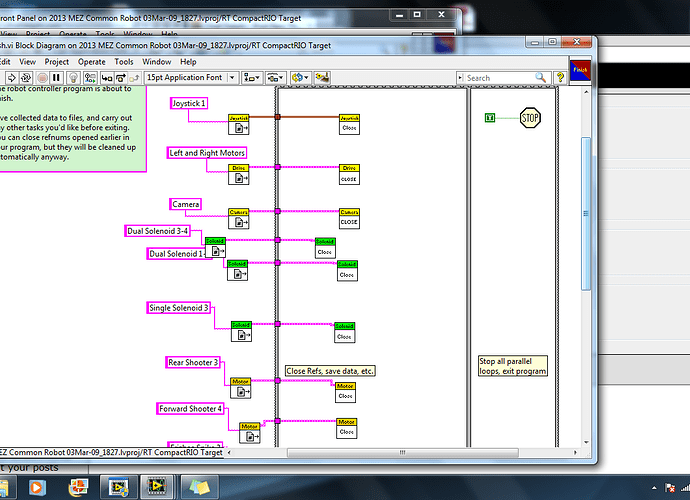Click Motor Close VI for Rear Shooter 3
The height and width of the screenshot is (500, 690).
(345, 393)
